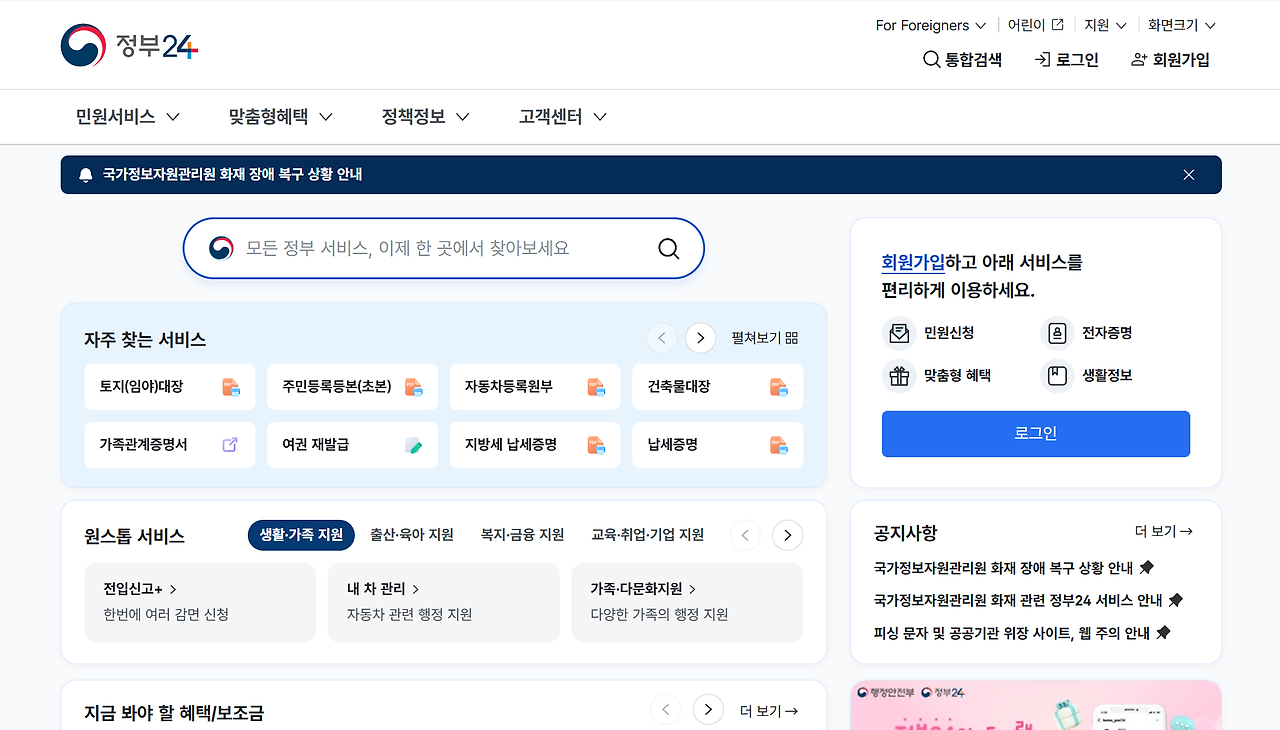Open the 화면크기 dropdown
This screenshot has height=730, width=1280.
click(x=1182, y=25)
